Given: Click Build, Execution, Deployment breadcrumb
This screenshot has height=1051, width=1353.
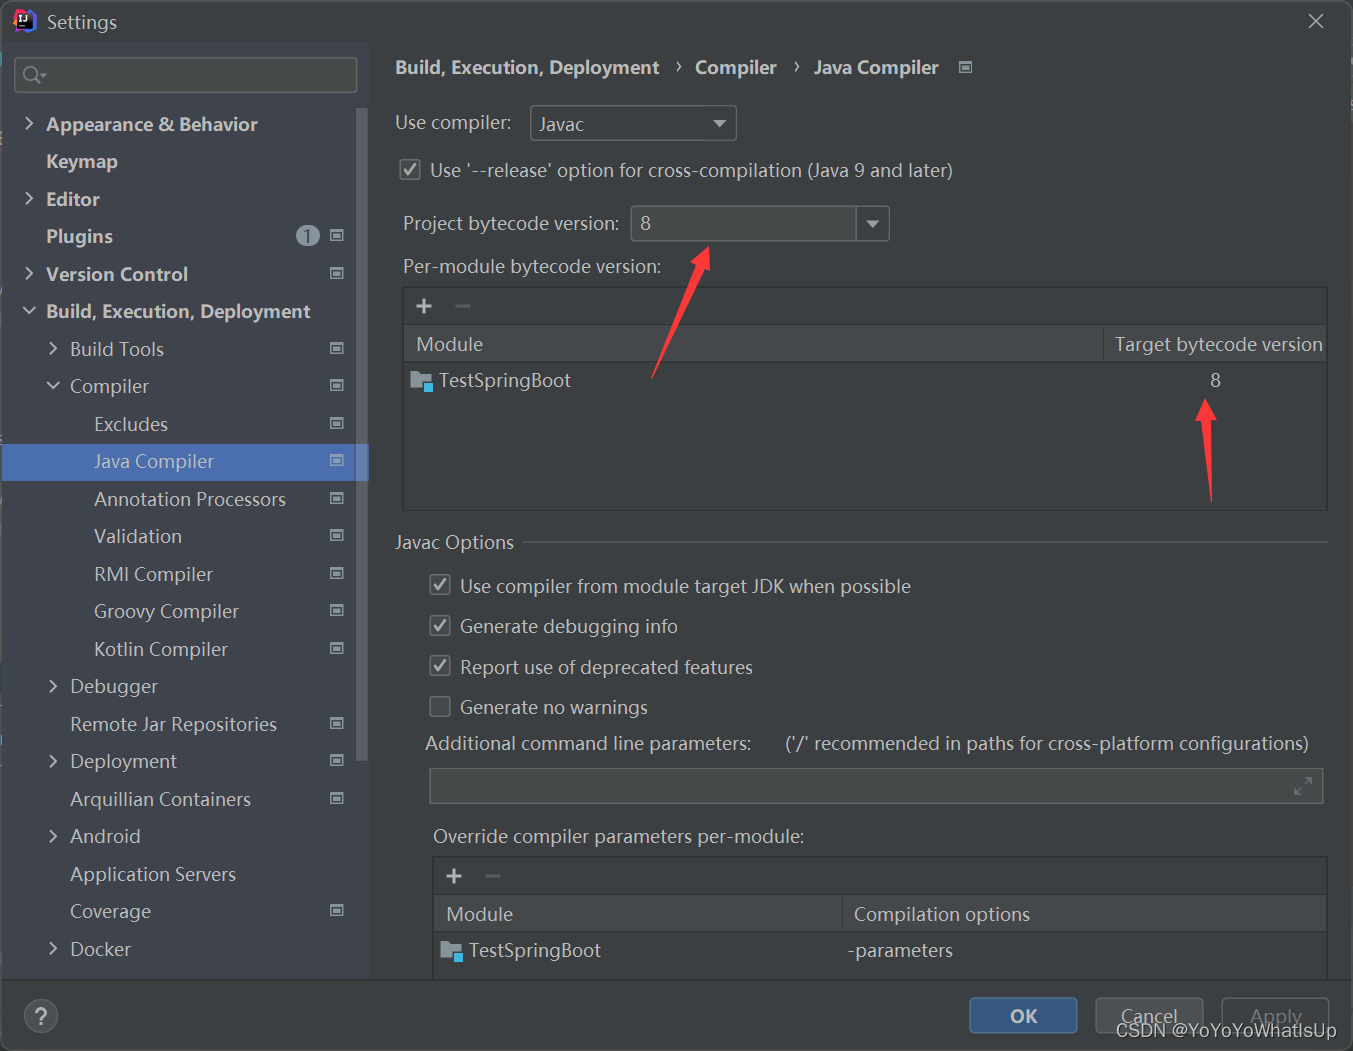Looking at the screenshot, I should 527,67.
